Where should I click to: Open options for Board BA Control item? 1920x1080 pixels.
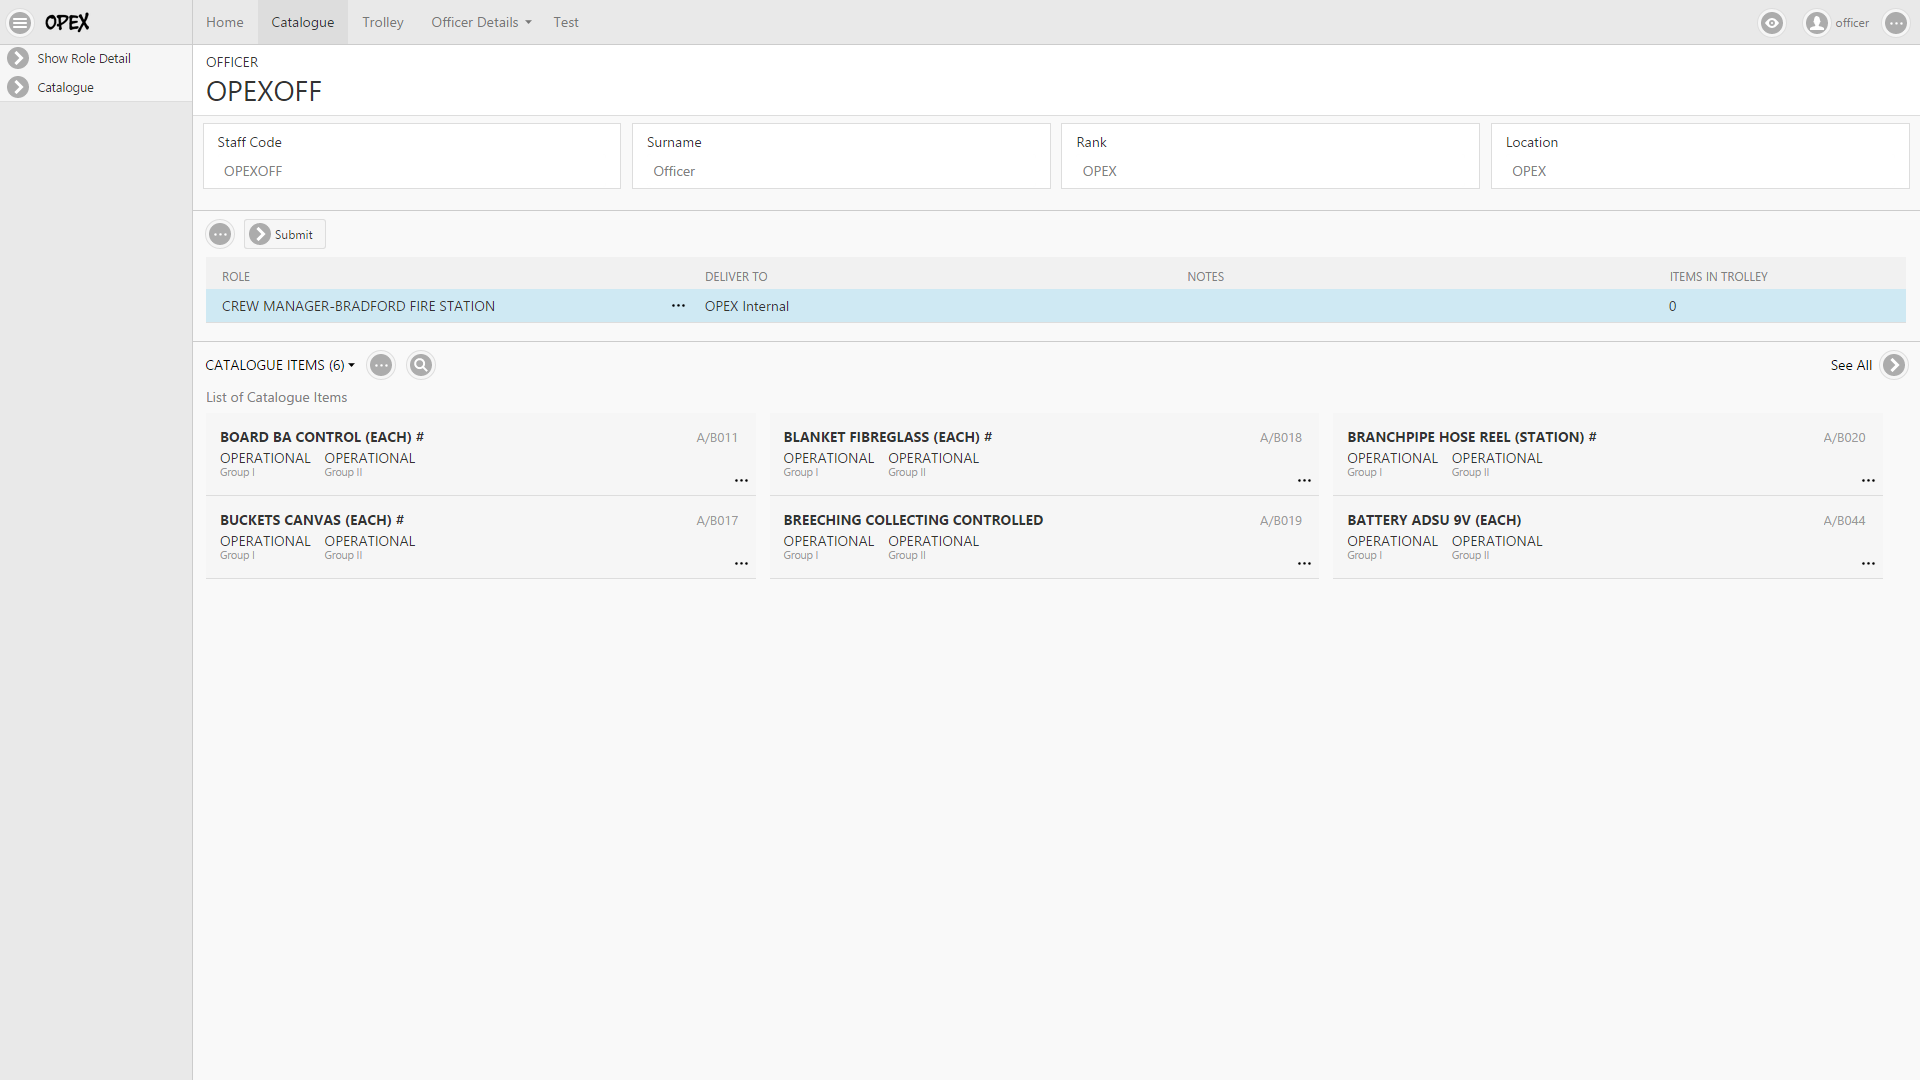[x=741, y=481]
